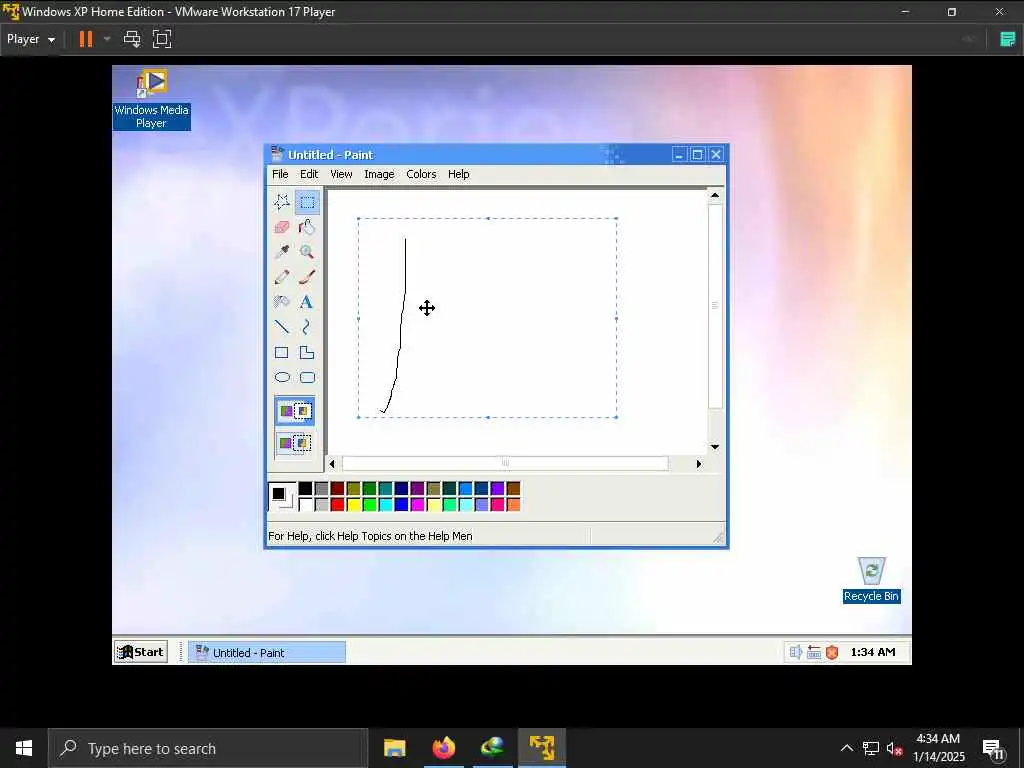This screenshot has height=768, width=1024.
Task: Select the Magnifier tool
Action: tap(307, 251)
